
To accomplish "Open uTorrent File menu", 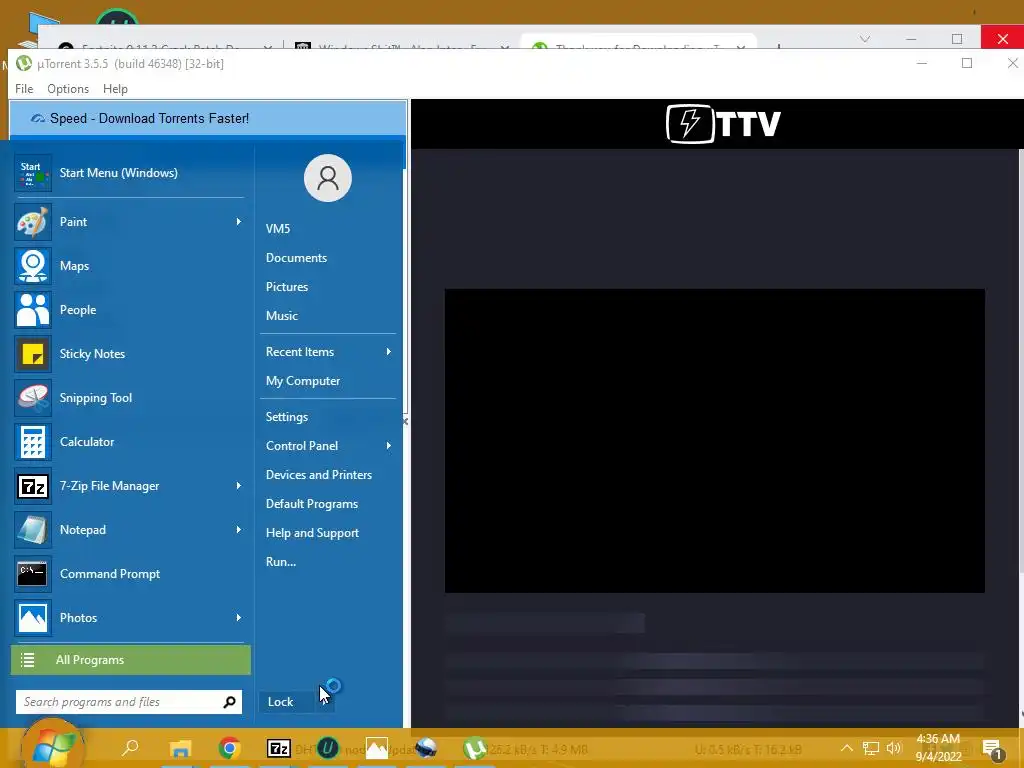I will [x=24, y=89].
